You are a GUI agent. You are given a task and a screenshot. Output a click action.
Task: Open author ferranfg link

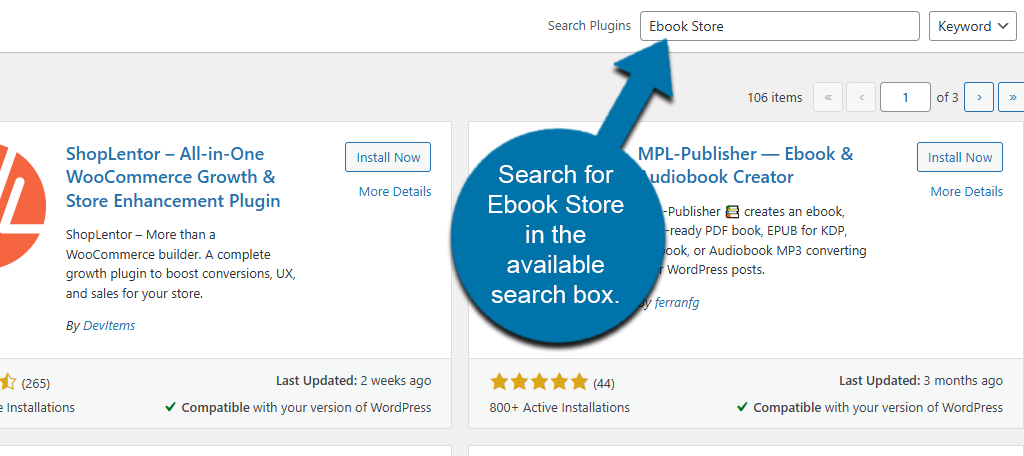point(677,303)
